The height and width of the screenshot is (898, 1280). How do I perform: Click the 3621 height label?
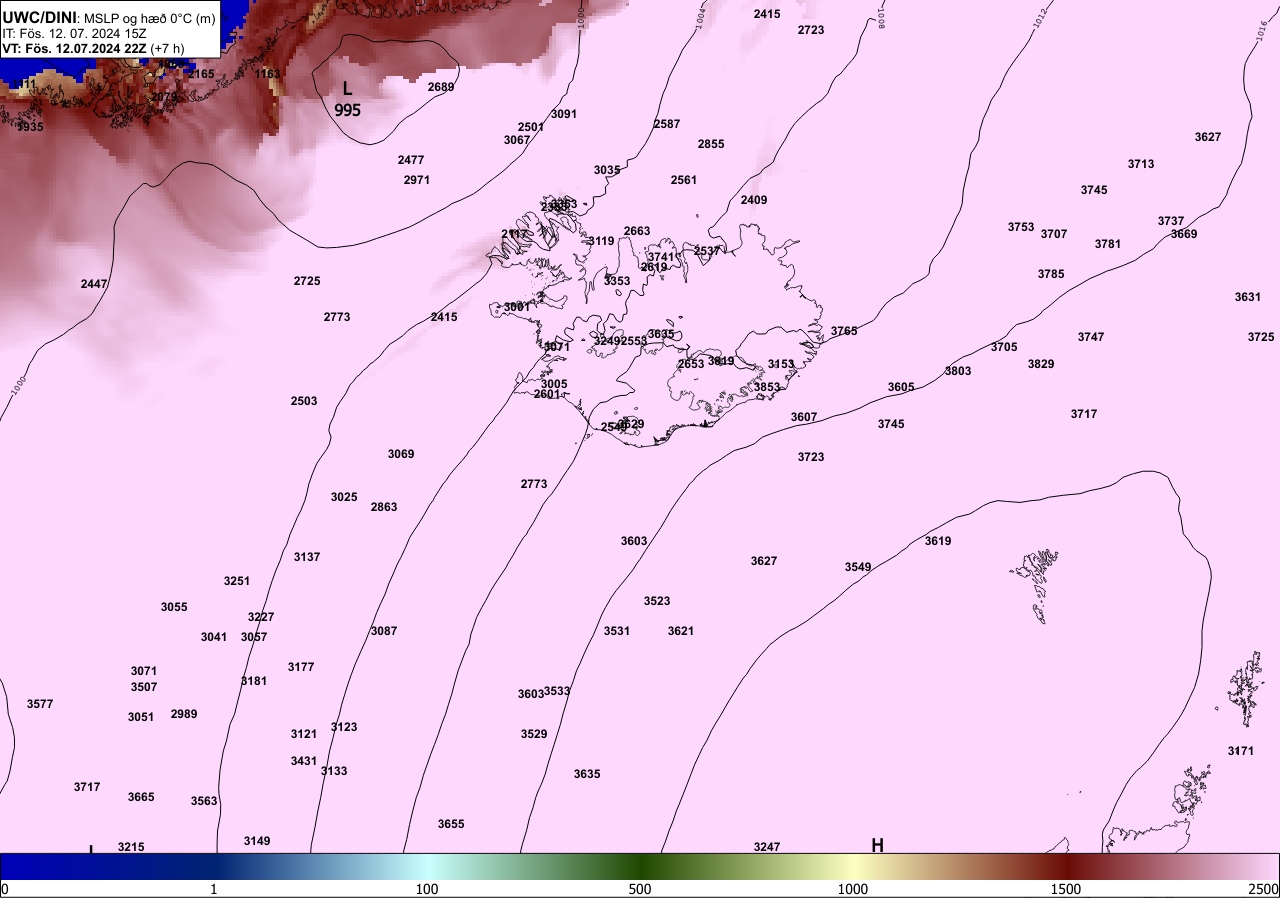coord(681,631)
